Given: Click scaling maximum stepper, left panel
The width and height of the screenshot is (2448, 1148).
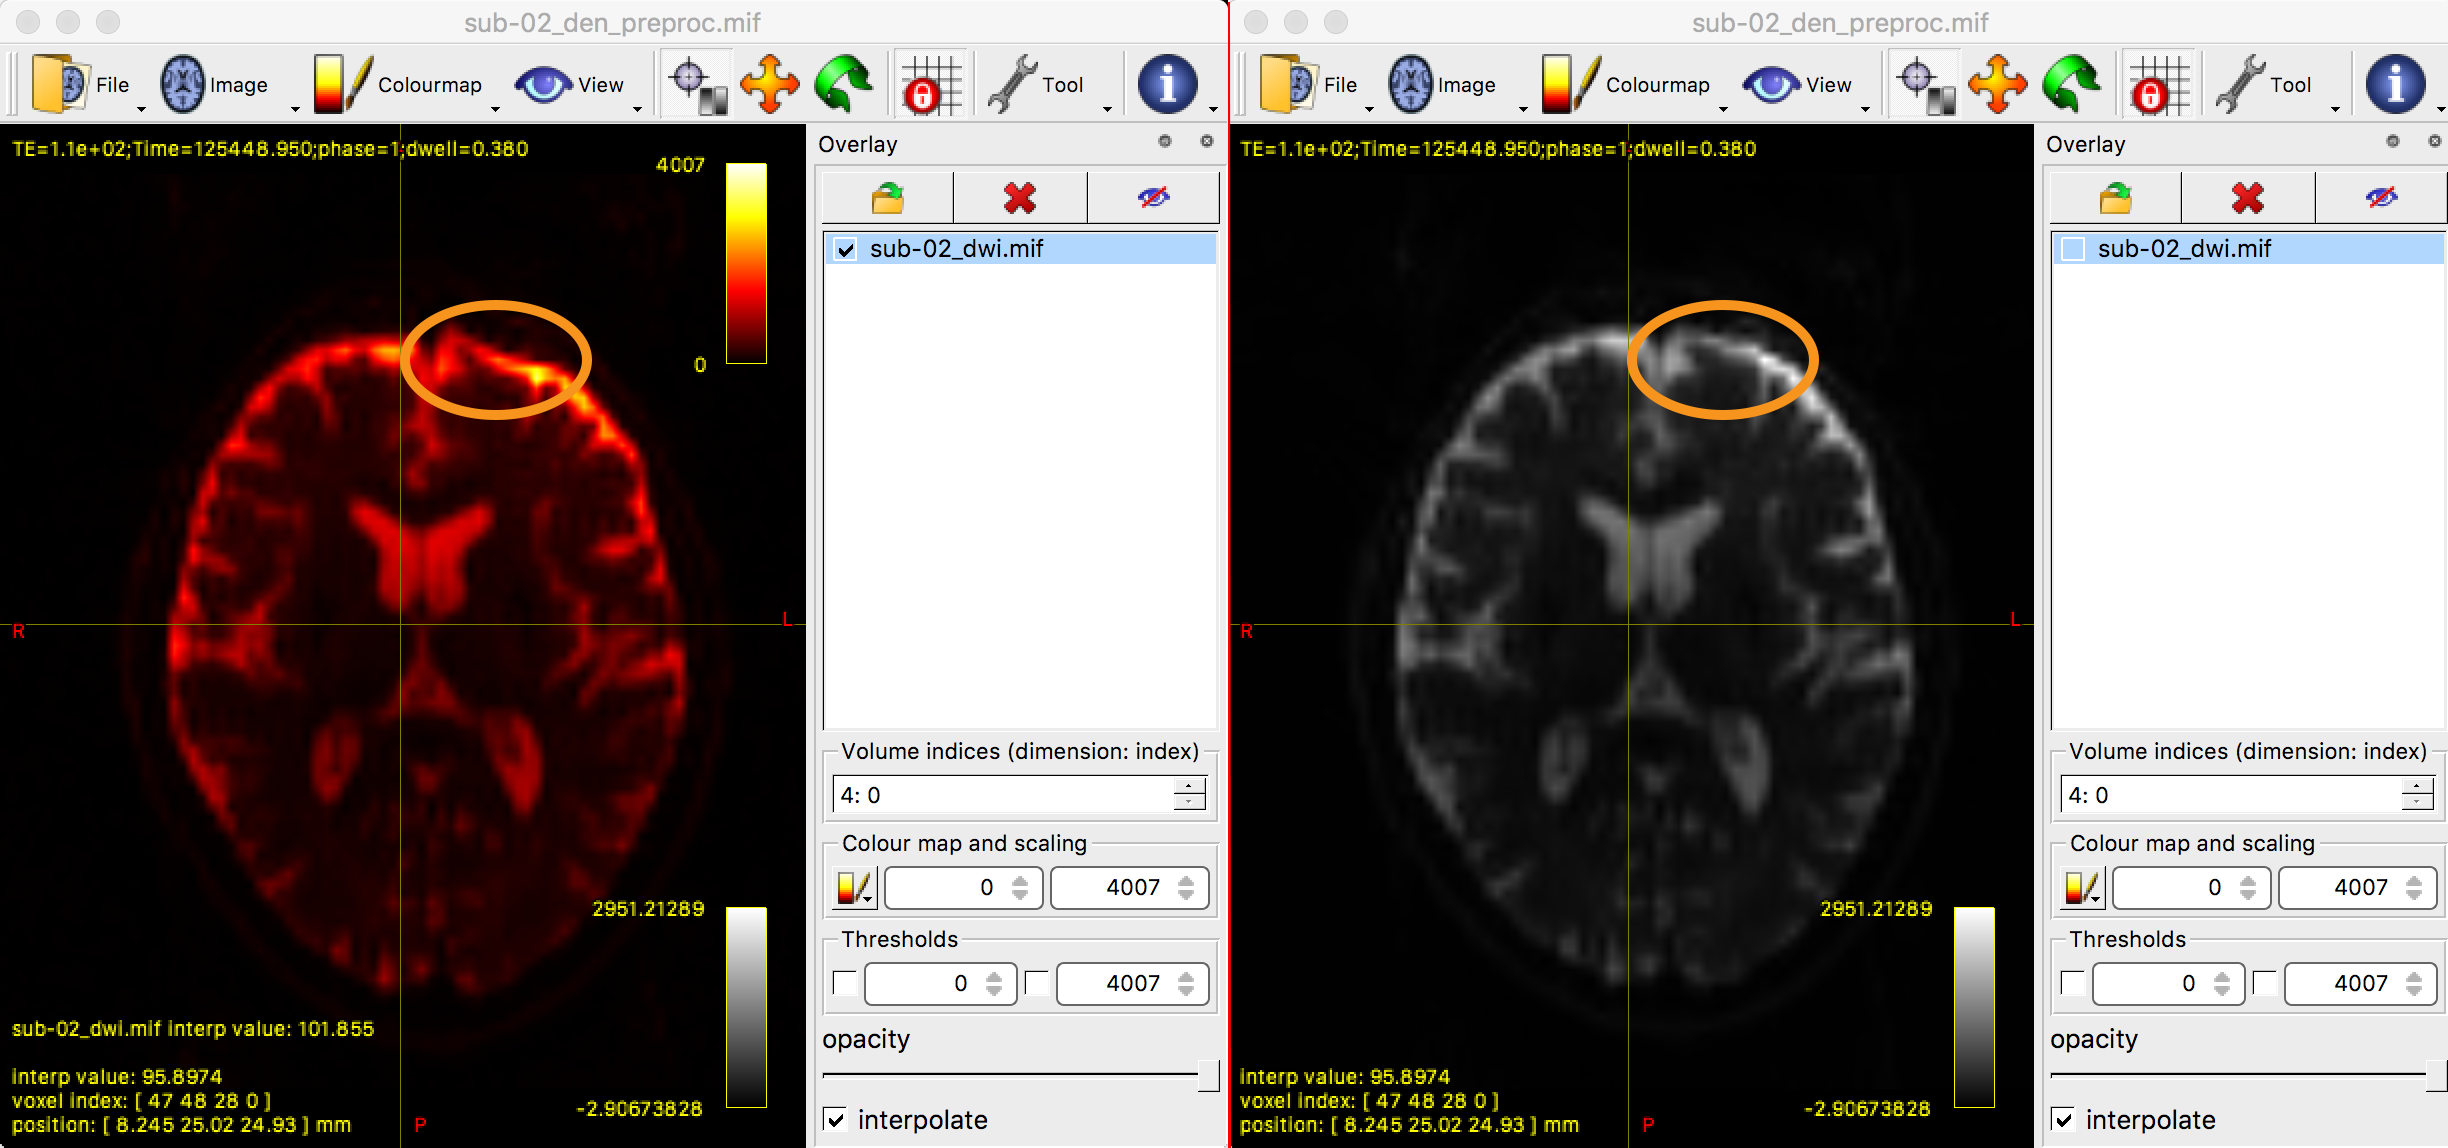Looking at the screenshot, I should click(1186, 888).
